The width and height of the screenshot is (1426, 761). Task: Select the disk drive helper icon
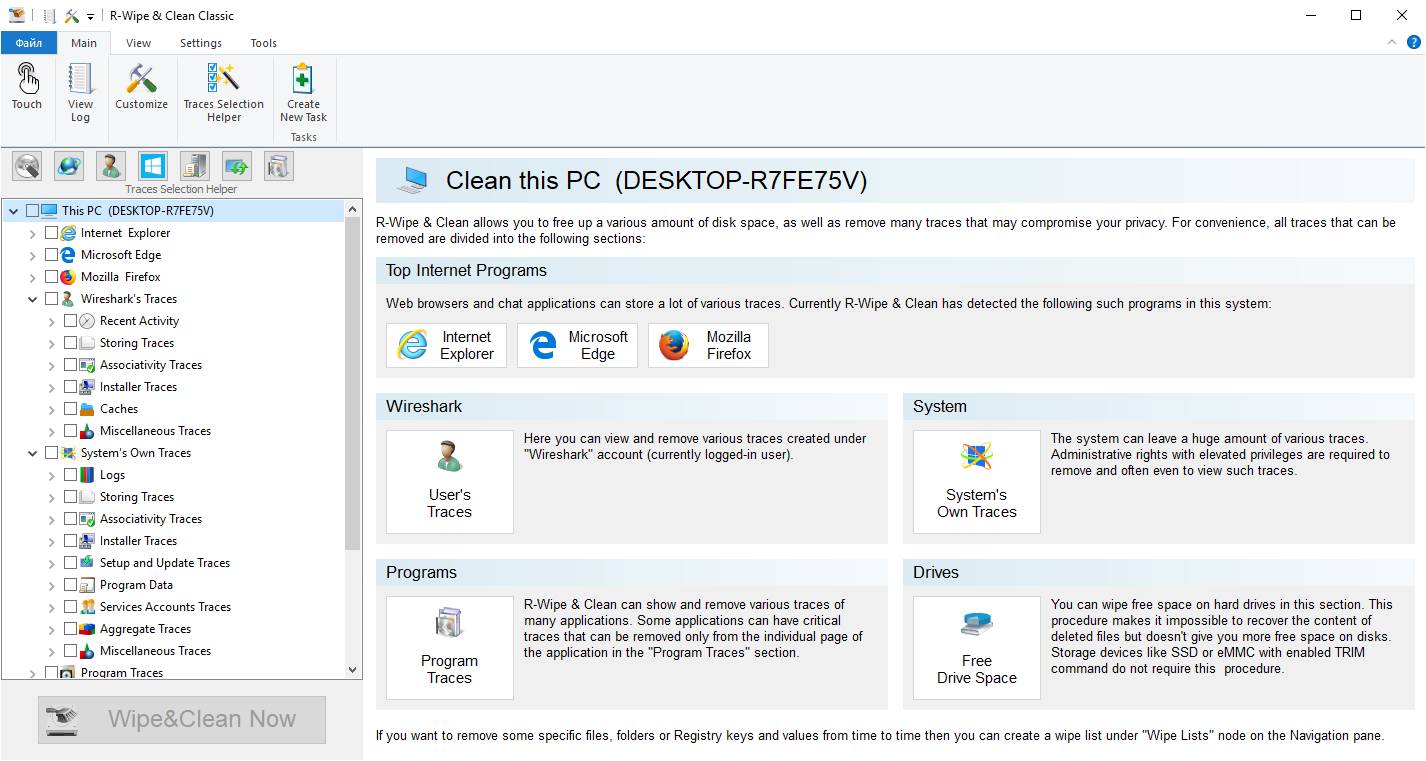click(27, 166)
